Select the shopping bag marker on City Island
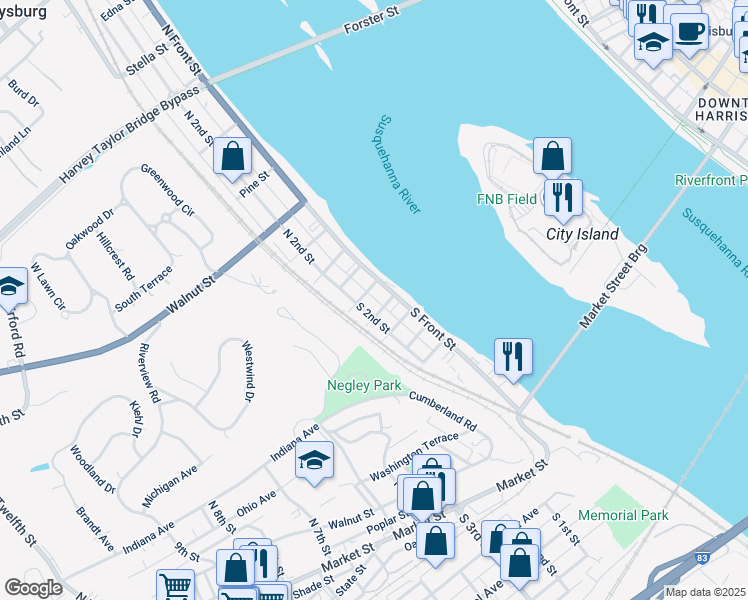The width and height of the screenshot is (748, 600). tap(552, 157)
